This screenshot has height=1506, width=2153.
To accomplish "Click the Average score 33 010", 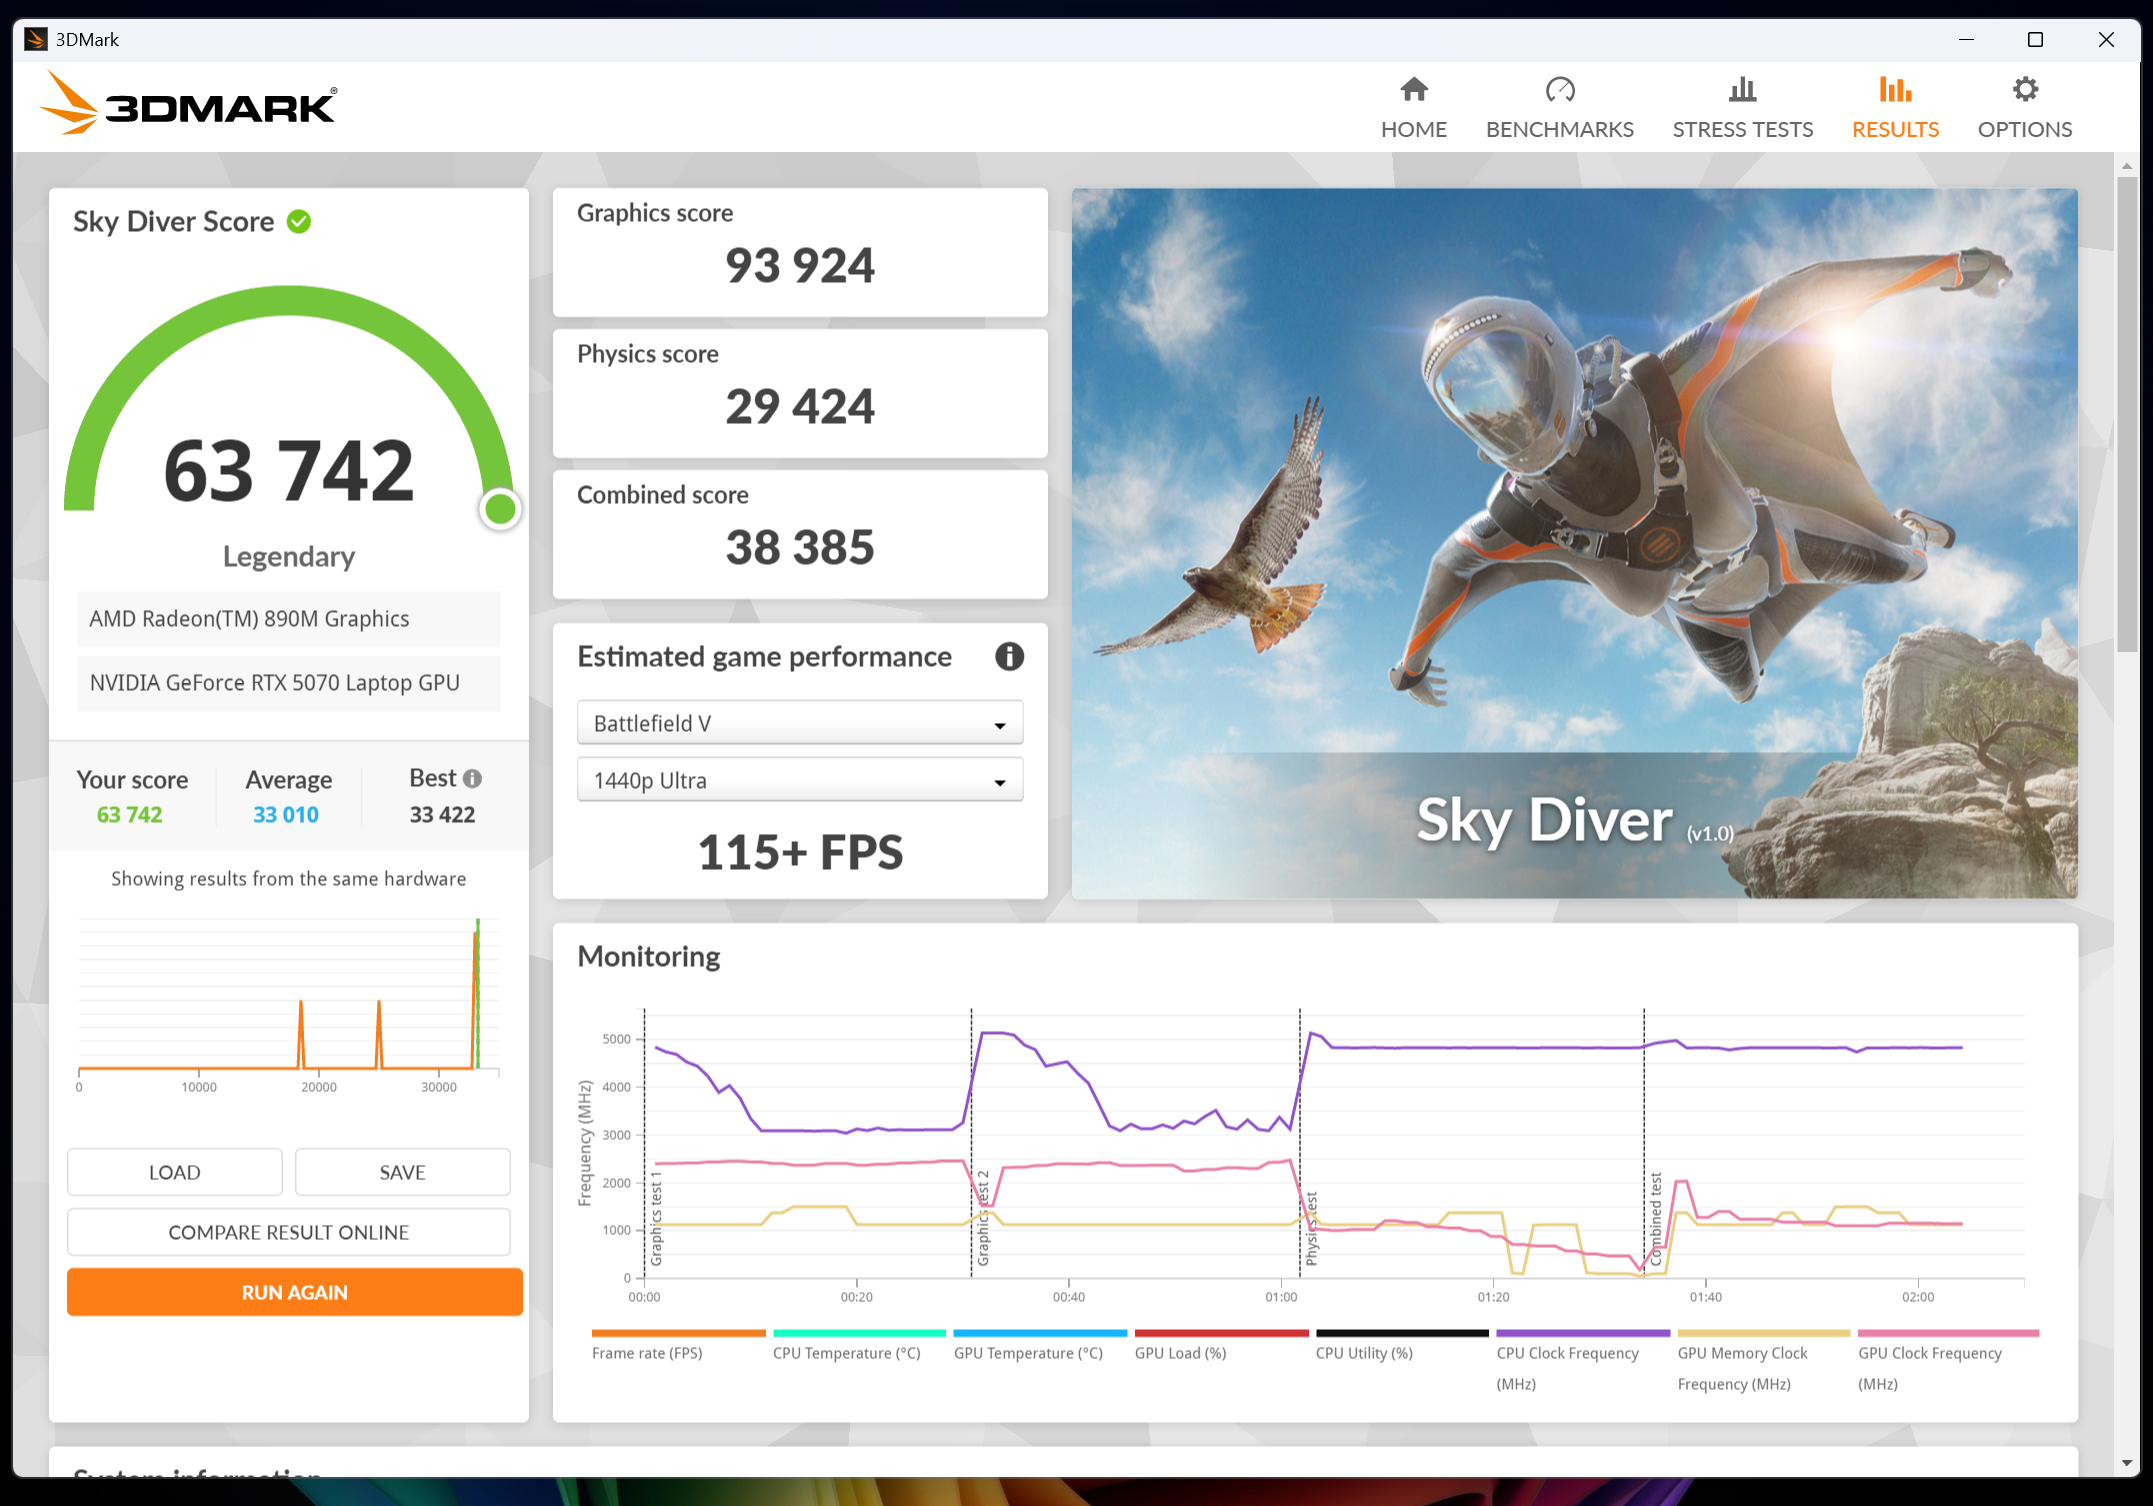I will click(x=285, y=814).
